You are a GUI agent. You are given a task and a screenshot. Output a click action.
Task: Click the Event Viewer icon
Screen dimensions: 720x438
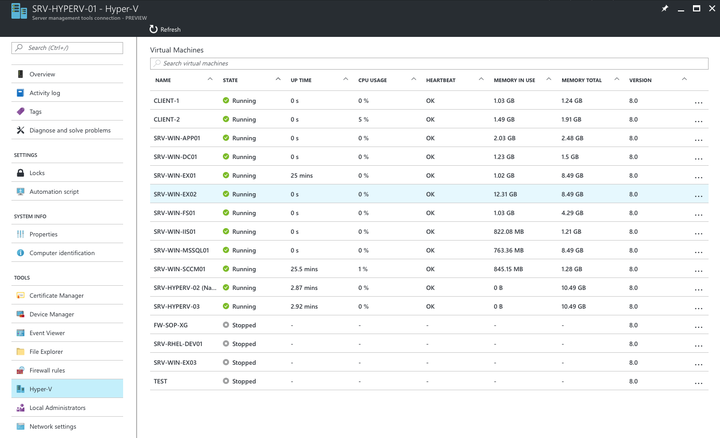pyautogui.click(x=20, y=333)
